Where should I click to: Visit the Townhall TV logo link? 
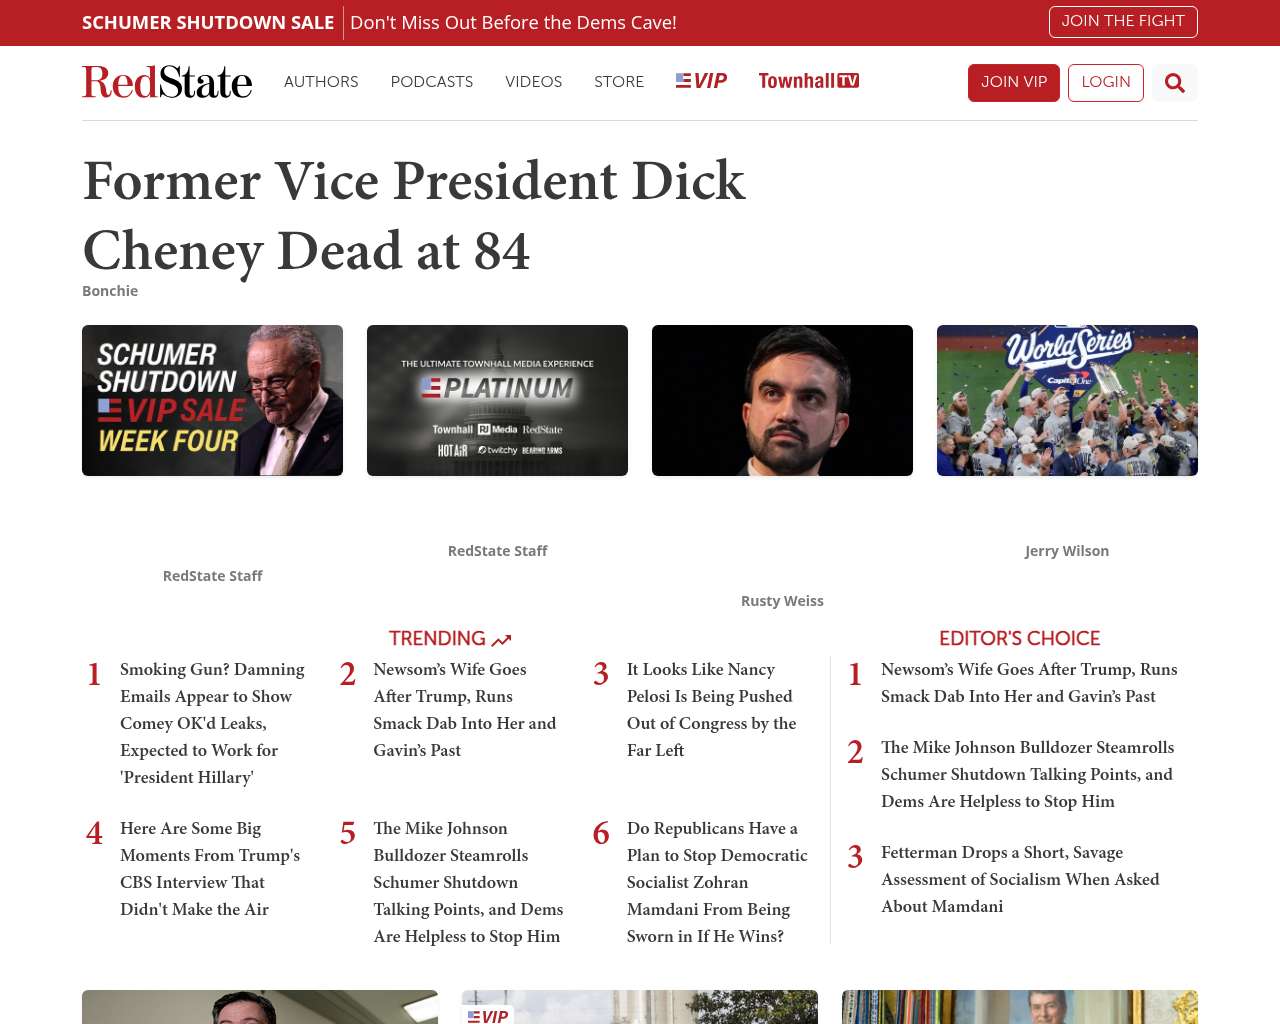coord(809,81)
